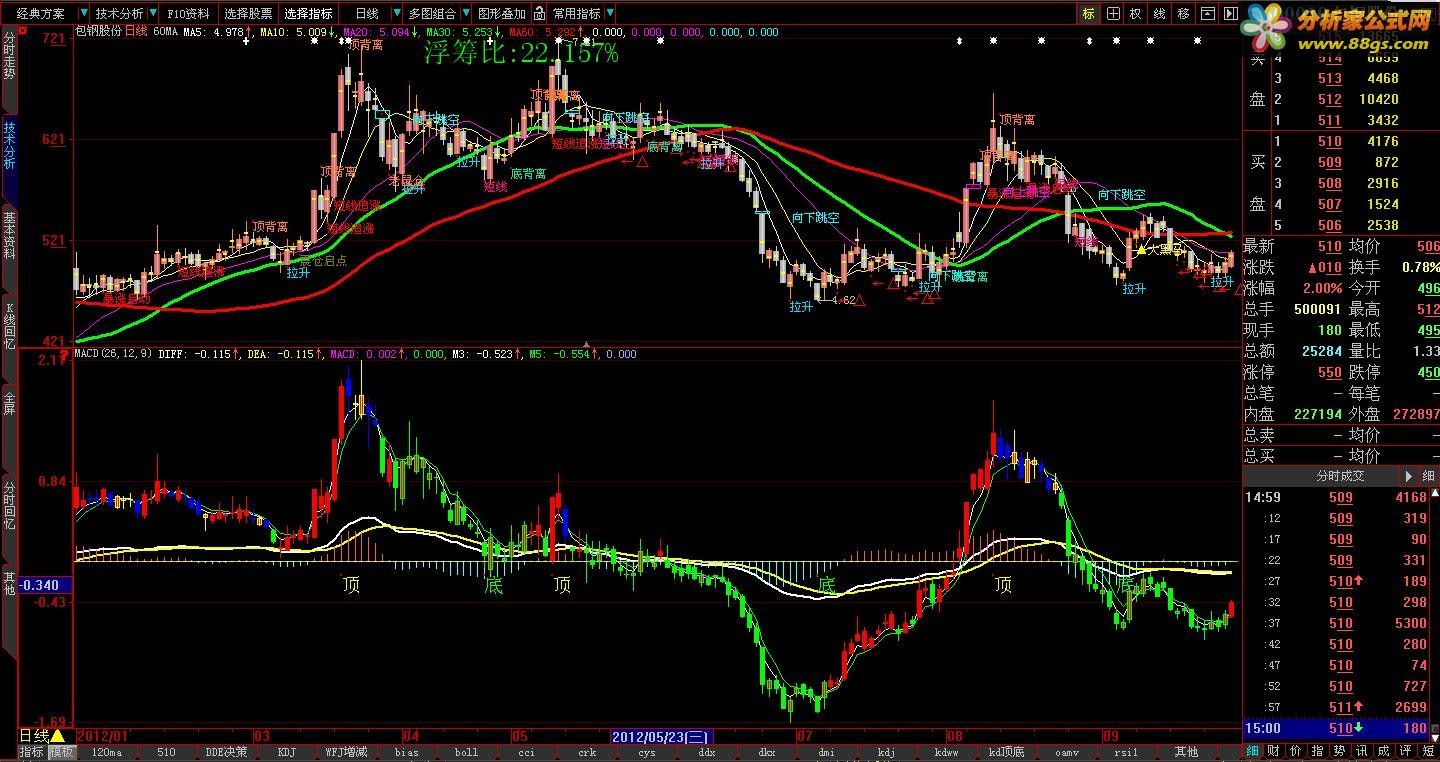Image resolution: width=1440 pixels, height=762 pixels.
Task: Click the lock icon beside 图形叠加
Action: (x=540, y=14)
